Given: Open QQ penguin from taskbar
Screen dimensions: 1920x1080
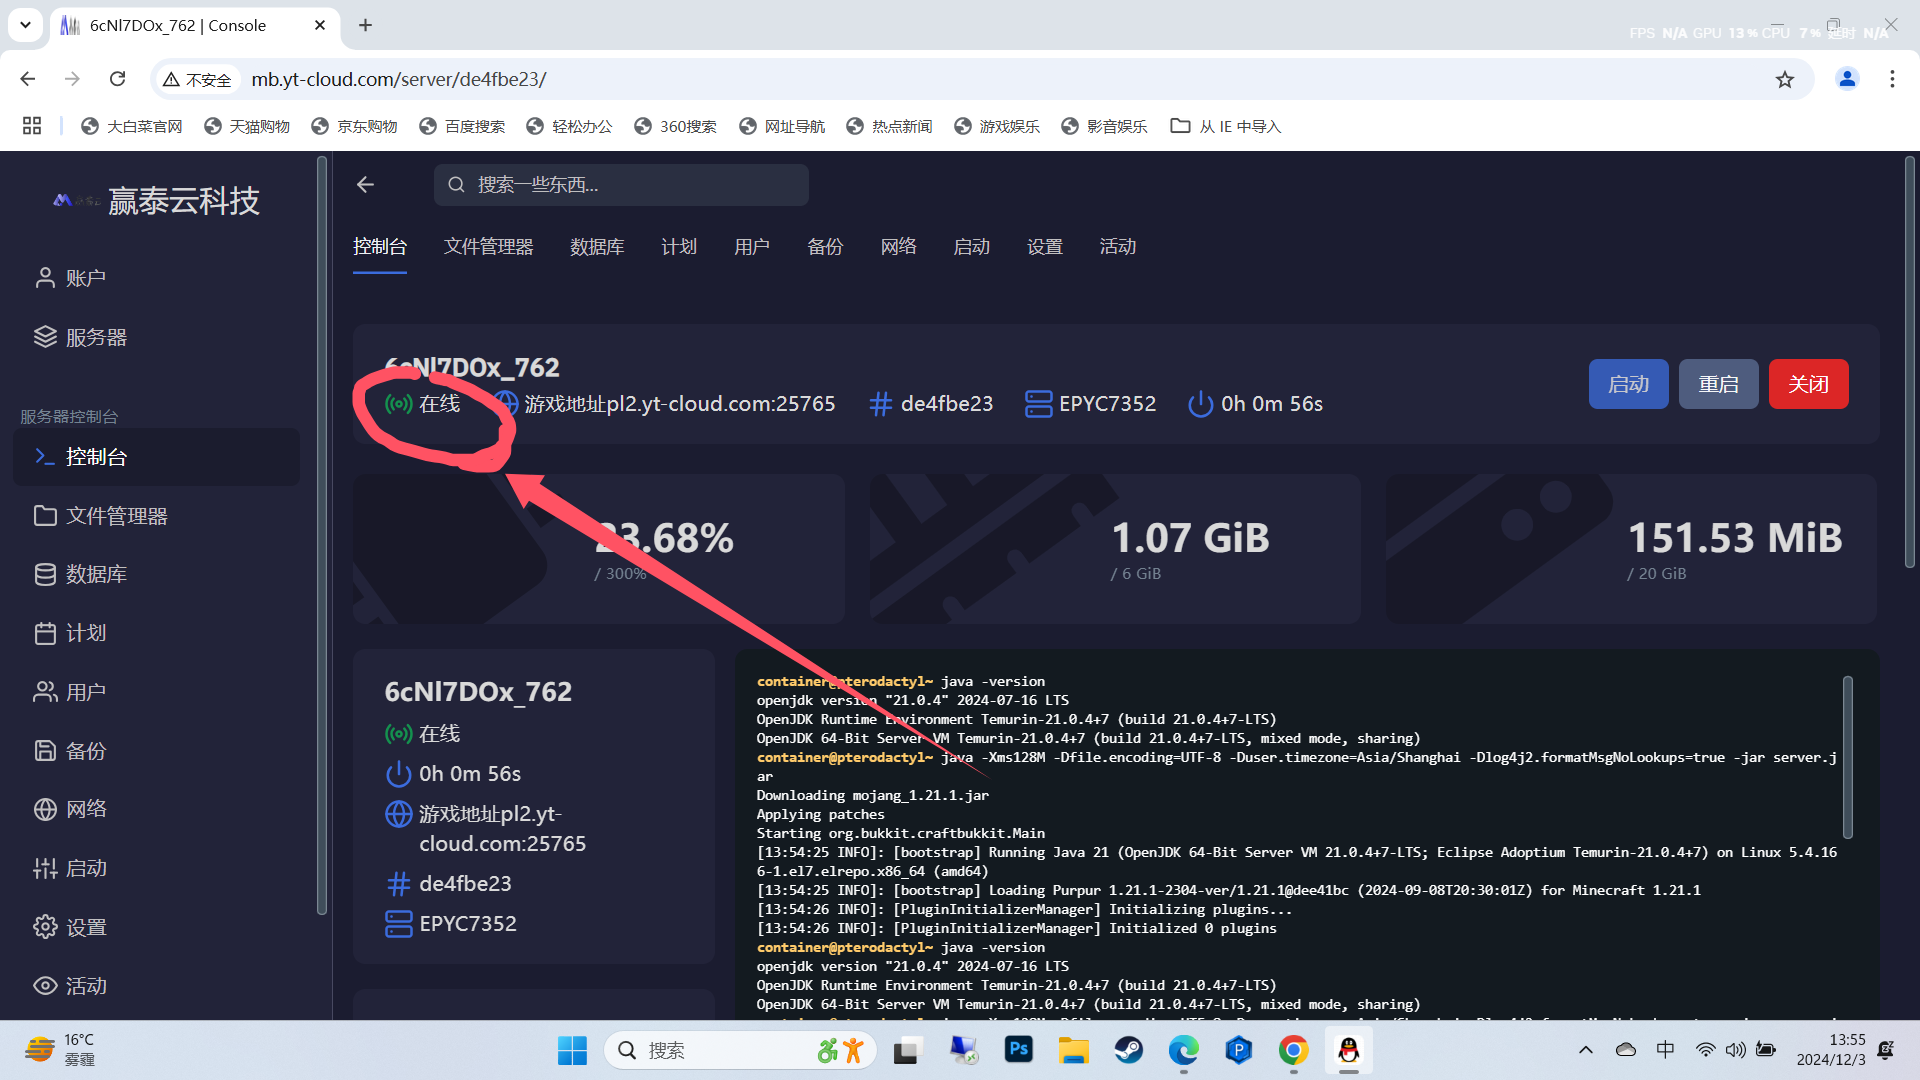Looking at the screenshot, I should 1349,1050.
